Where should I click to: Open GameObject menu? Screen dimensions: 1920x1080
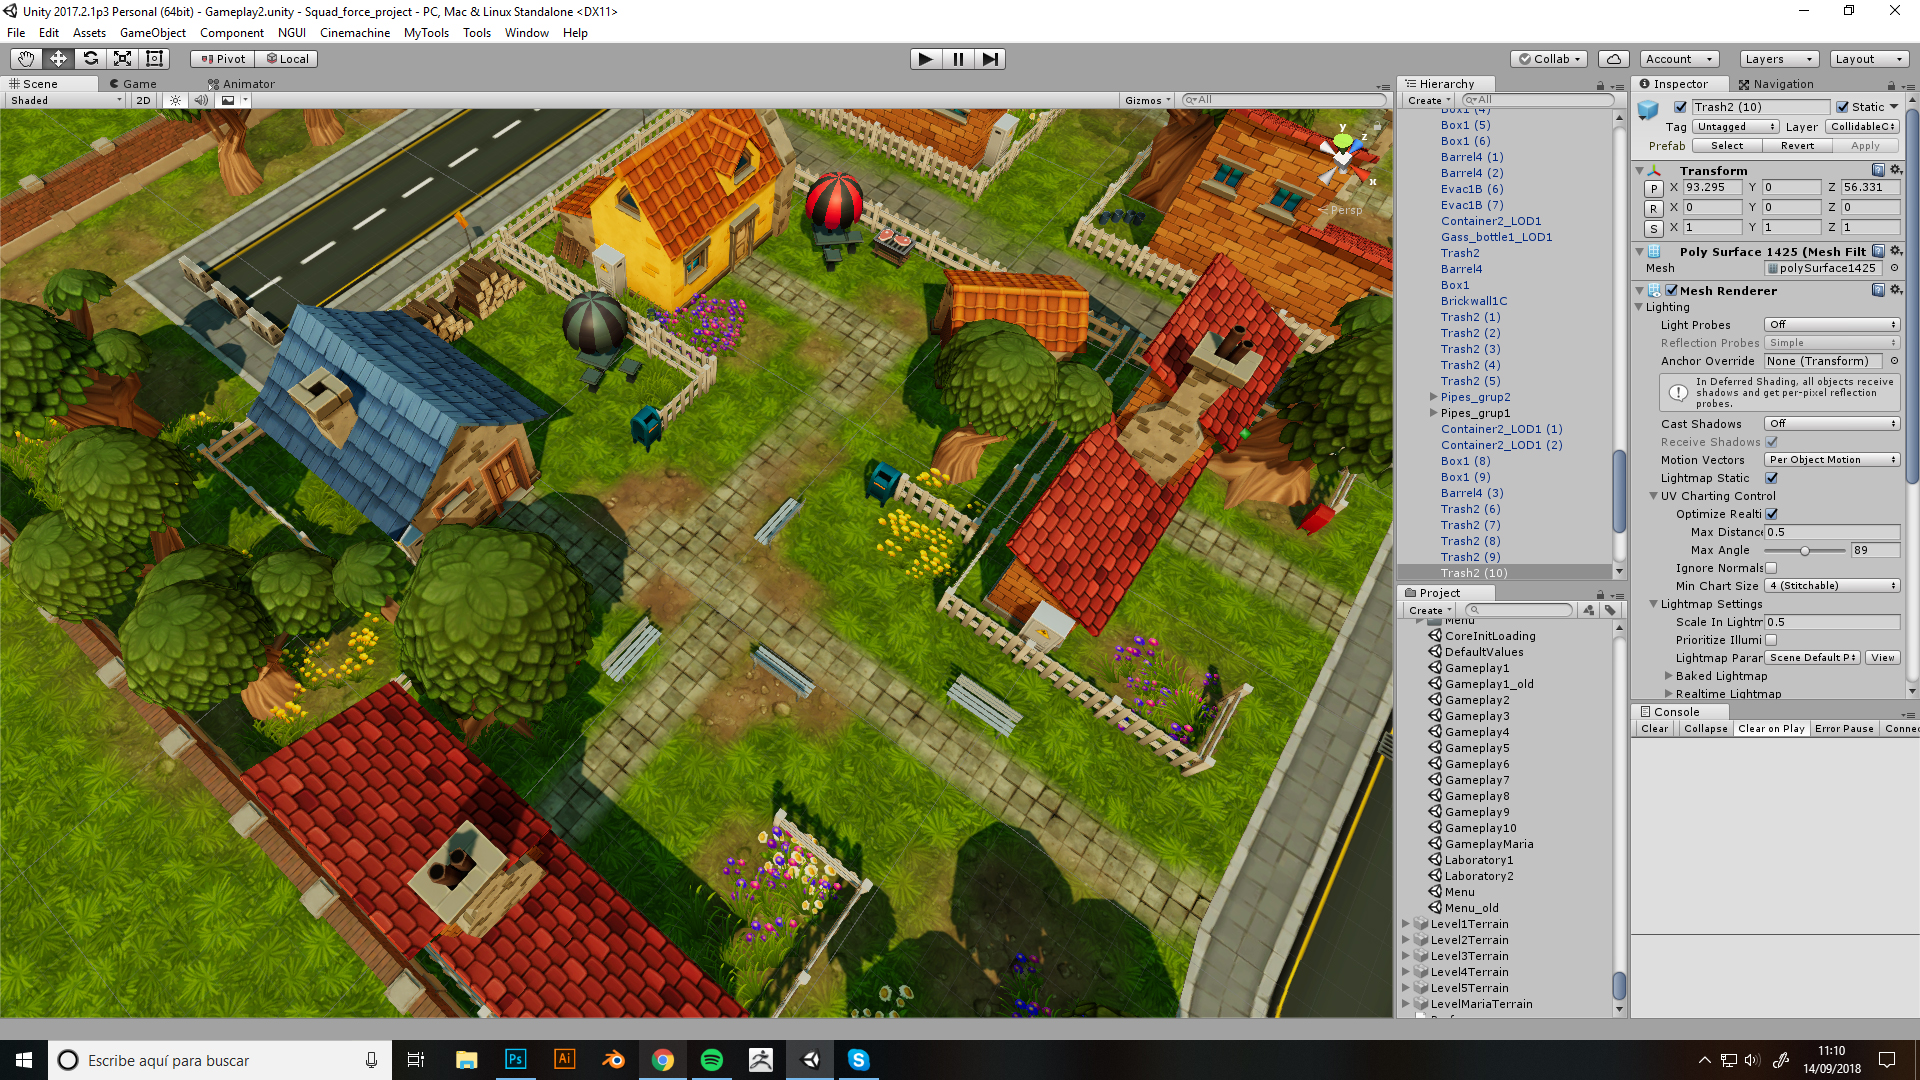point(153,33)
